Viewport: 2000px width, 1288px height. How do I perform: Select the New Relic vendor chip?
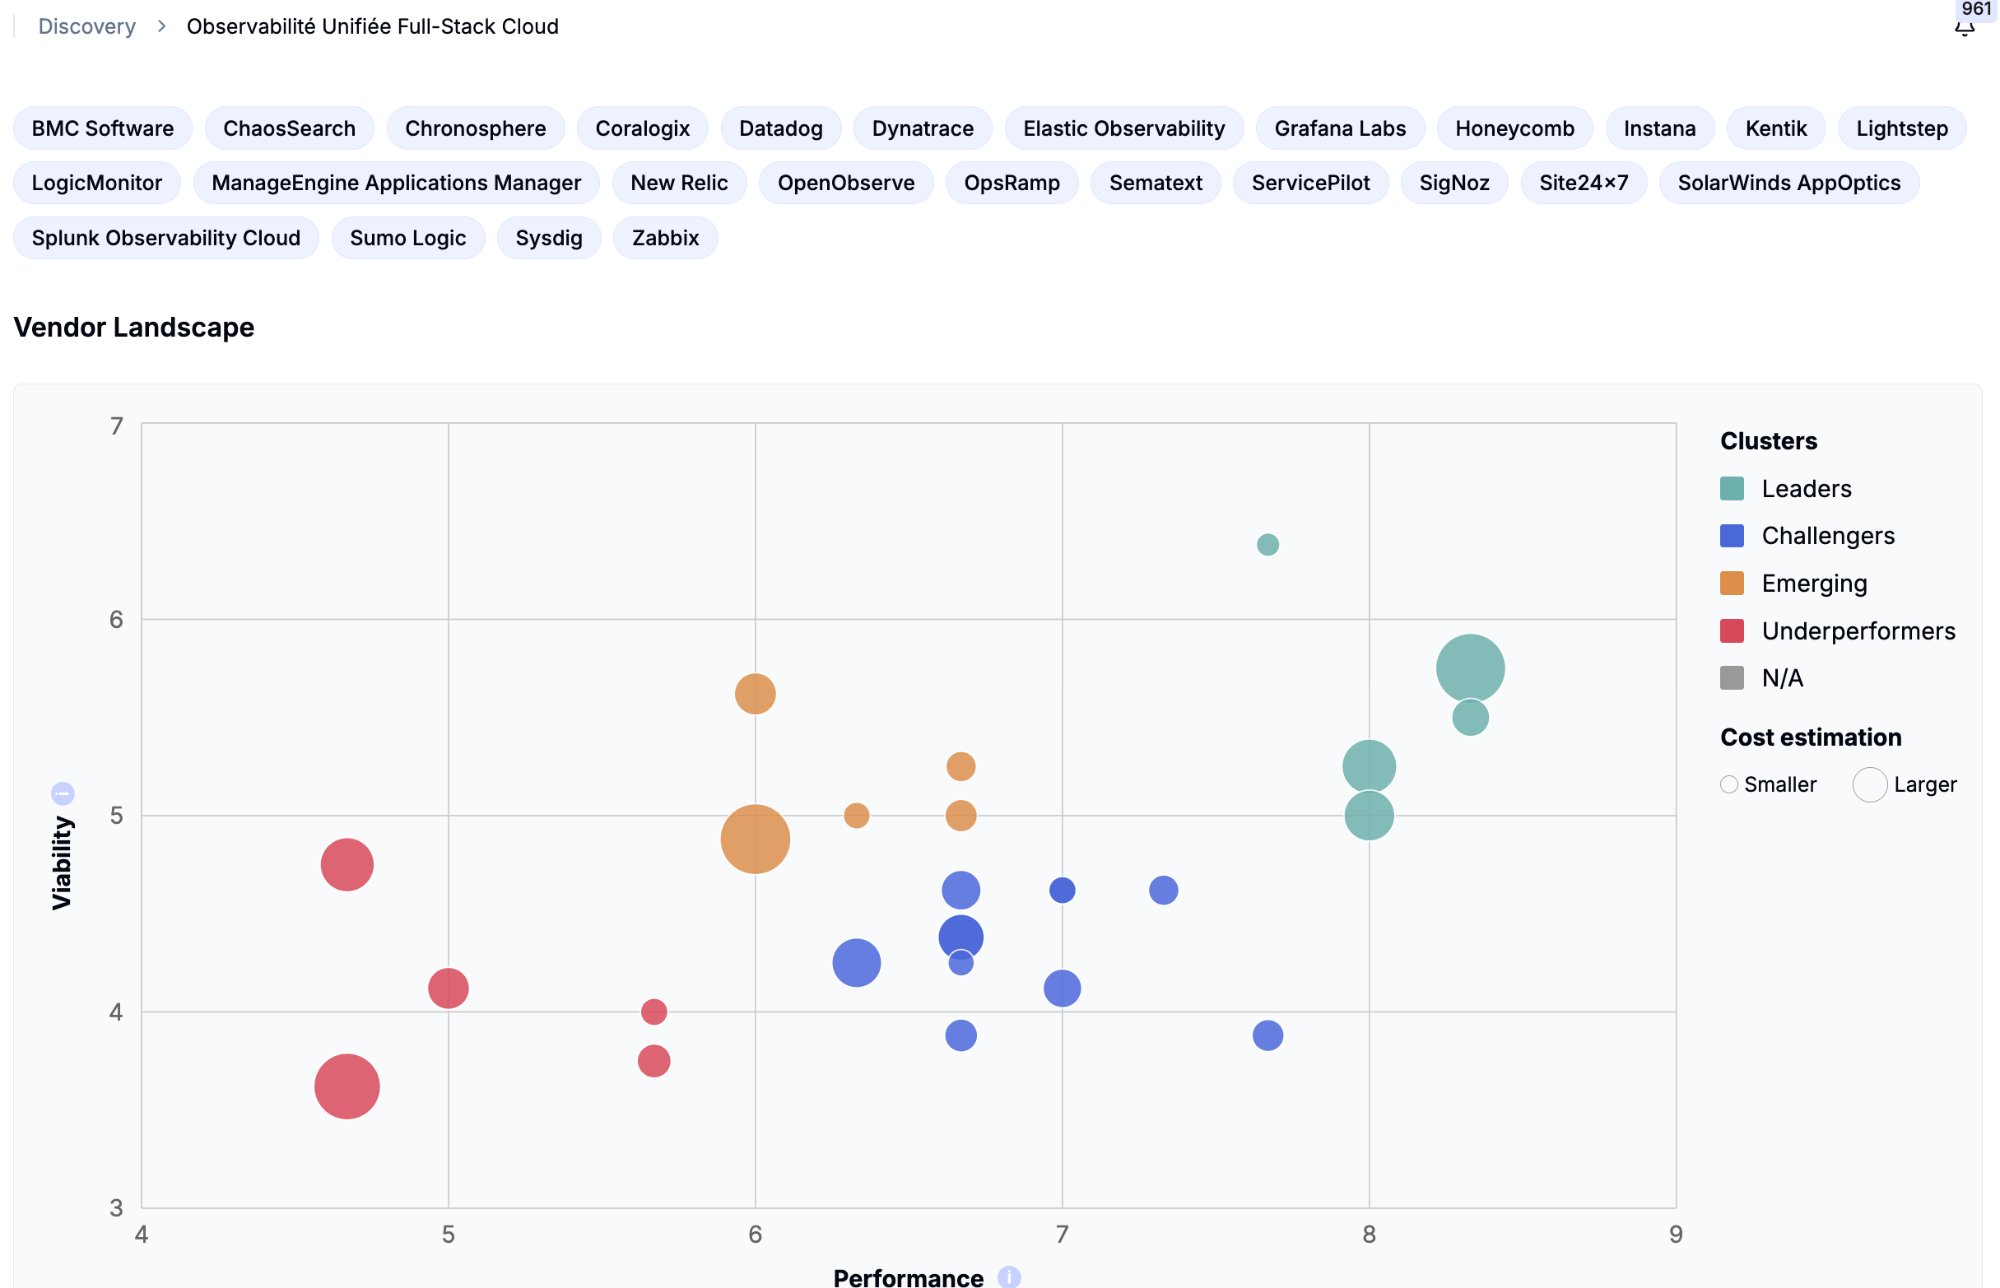[679, 182]
